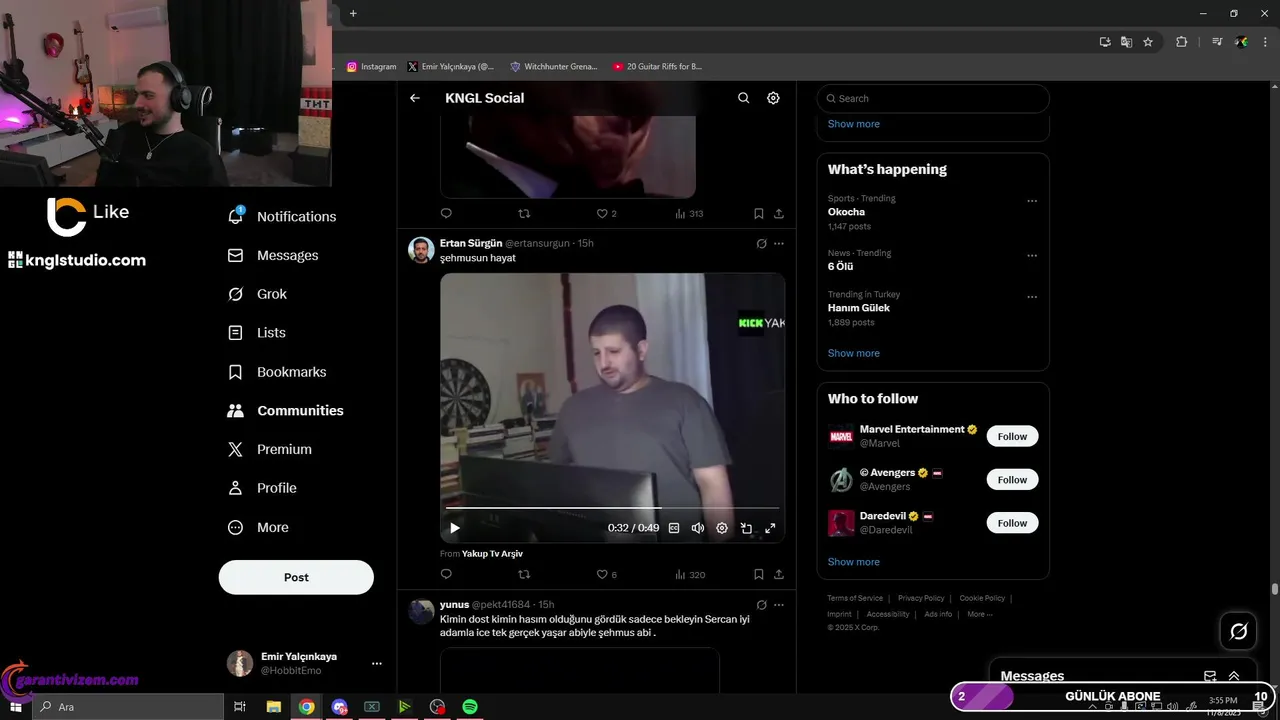The height and width of the screenshot is (720, 1280).
Task: Open Grok in sidebar
Action: [258, 294]
